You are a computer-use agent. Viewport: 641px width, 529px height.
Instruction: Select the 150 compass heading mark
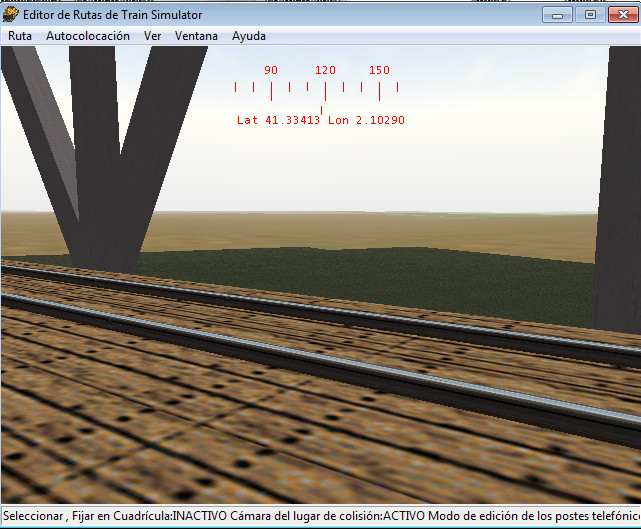click(379, 71)
